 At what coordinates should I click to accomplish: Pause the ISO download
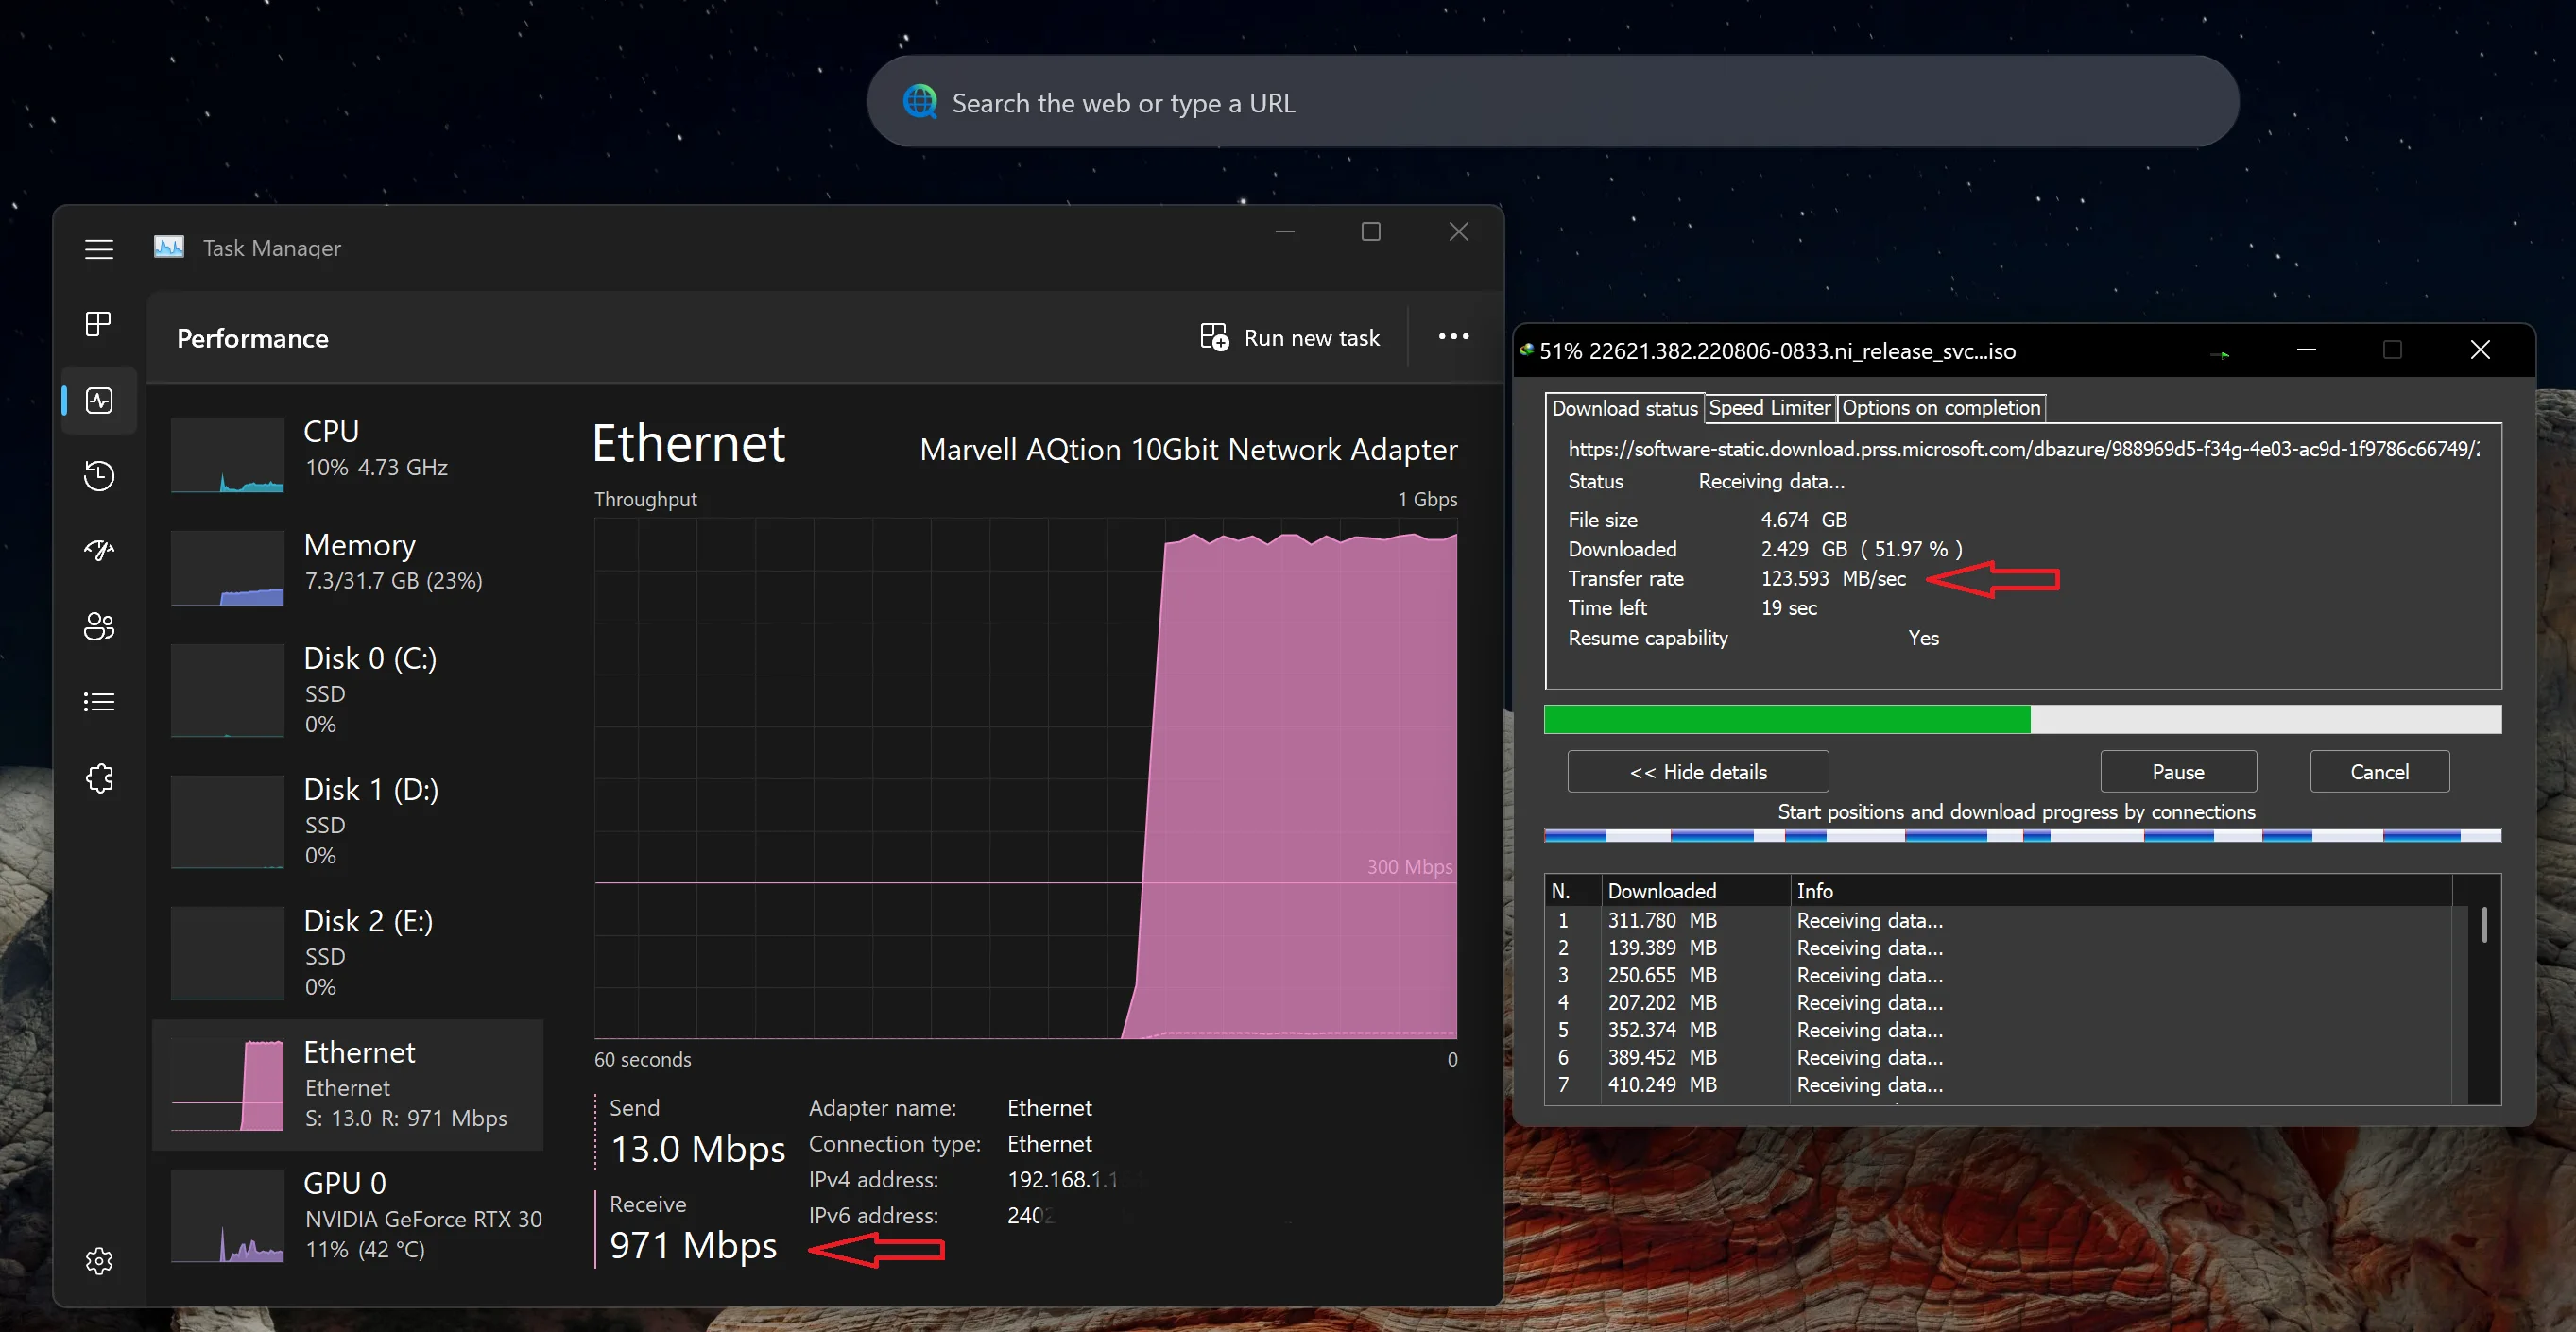pos(2177,772)
